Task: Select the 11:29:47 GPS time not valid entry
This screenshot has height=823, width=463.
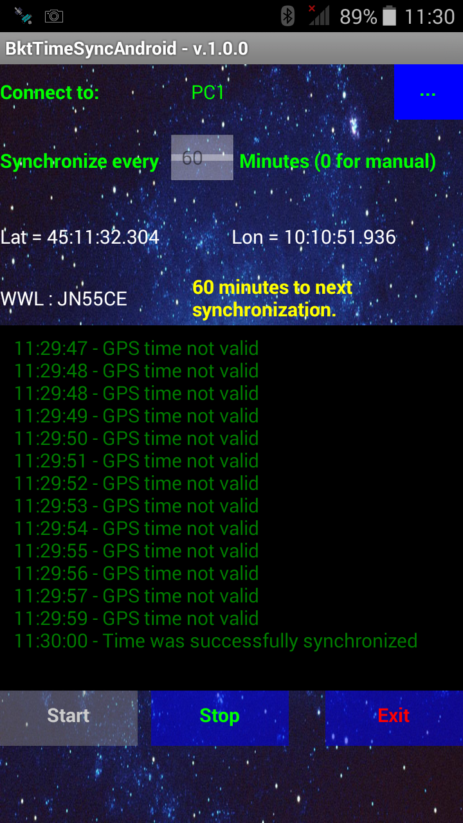Action: 136,348
